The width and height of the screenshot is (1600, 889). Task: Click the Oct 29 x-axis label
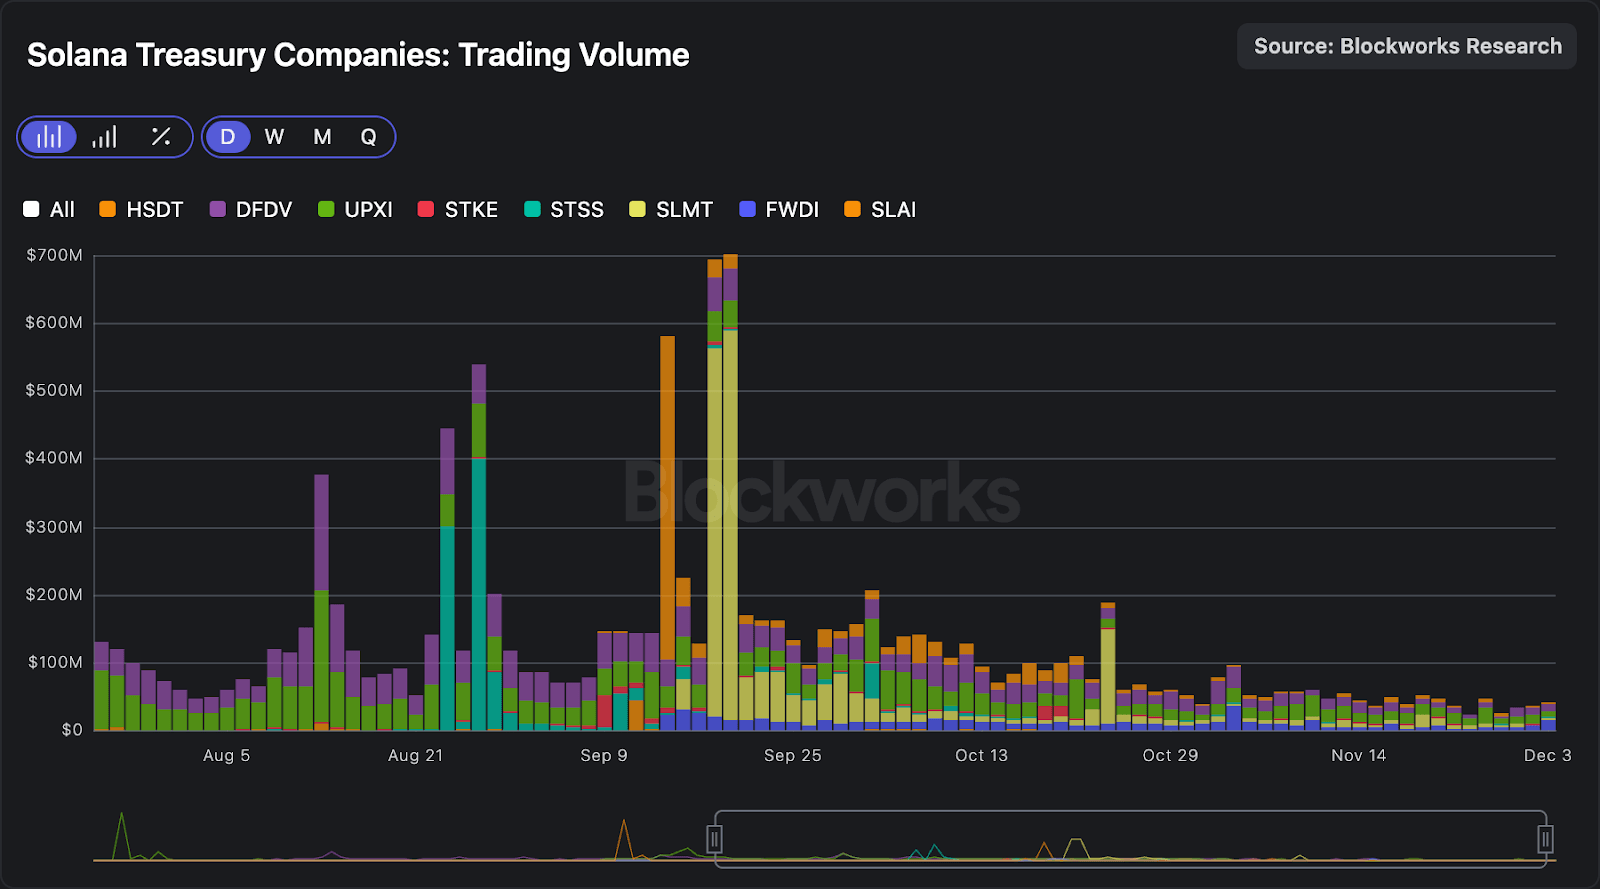(x=1170, y=755)
